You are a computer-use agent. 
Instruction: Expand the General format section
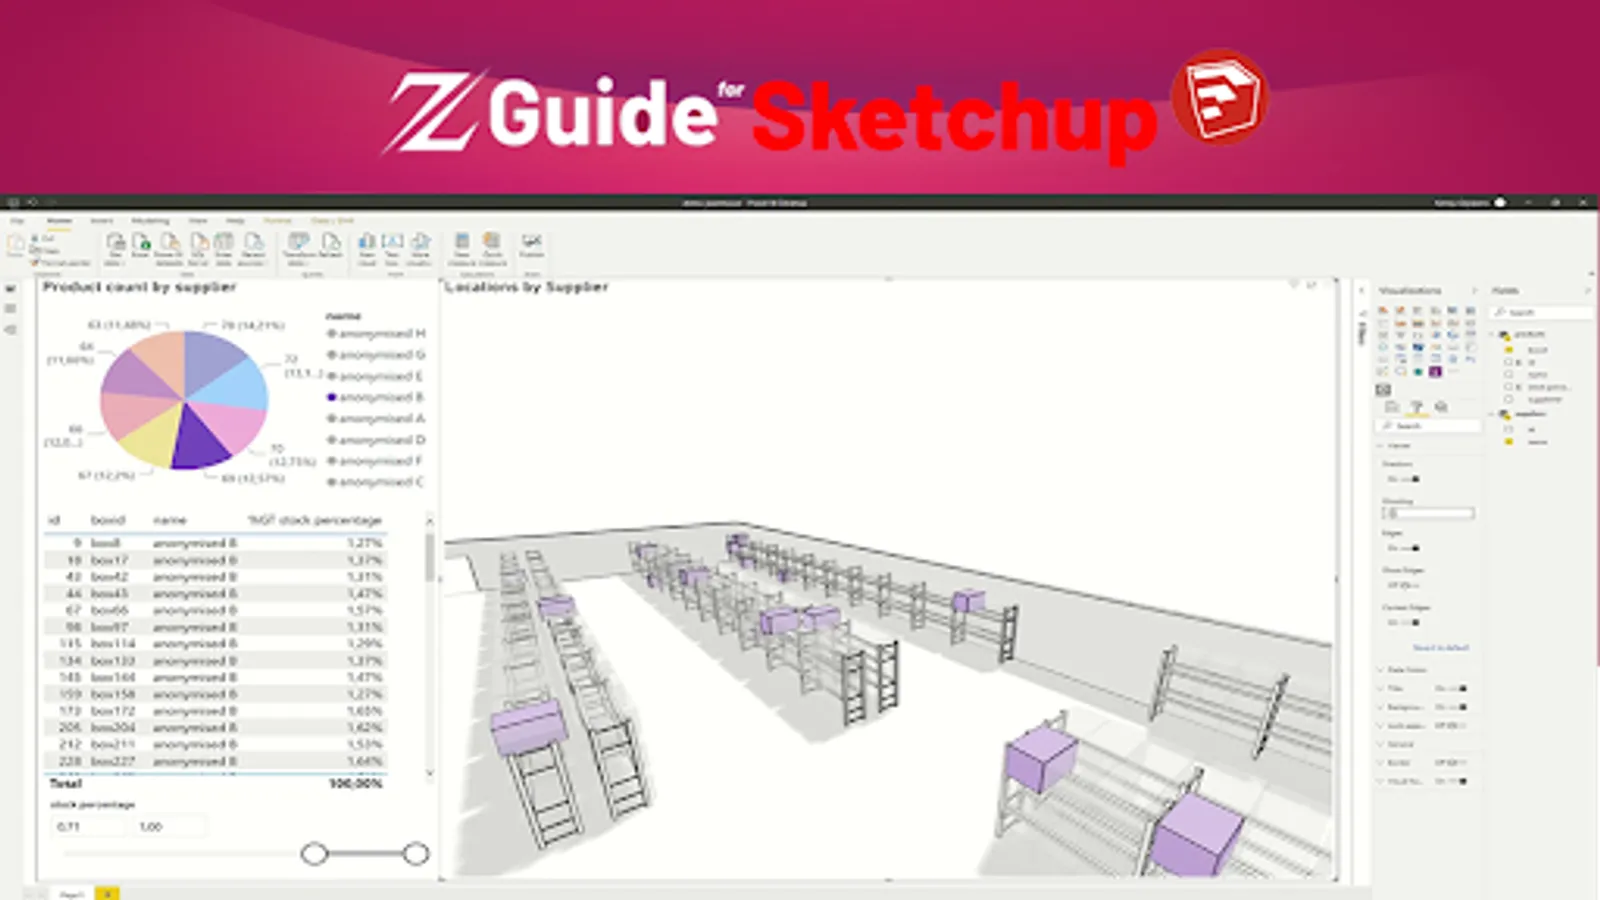1382,744
